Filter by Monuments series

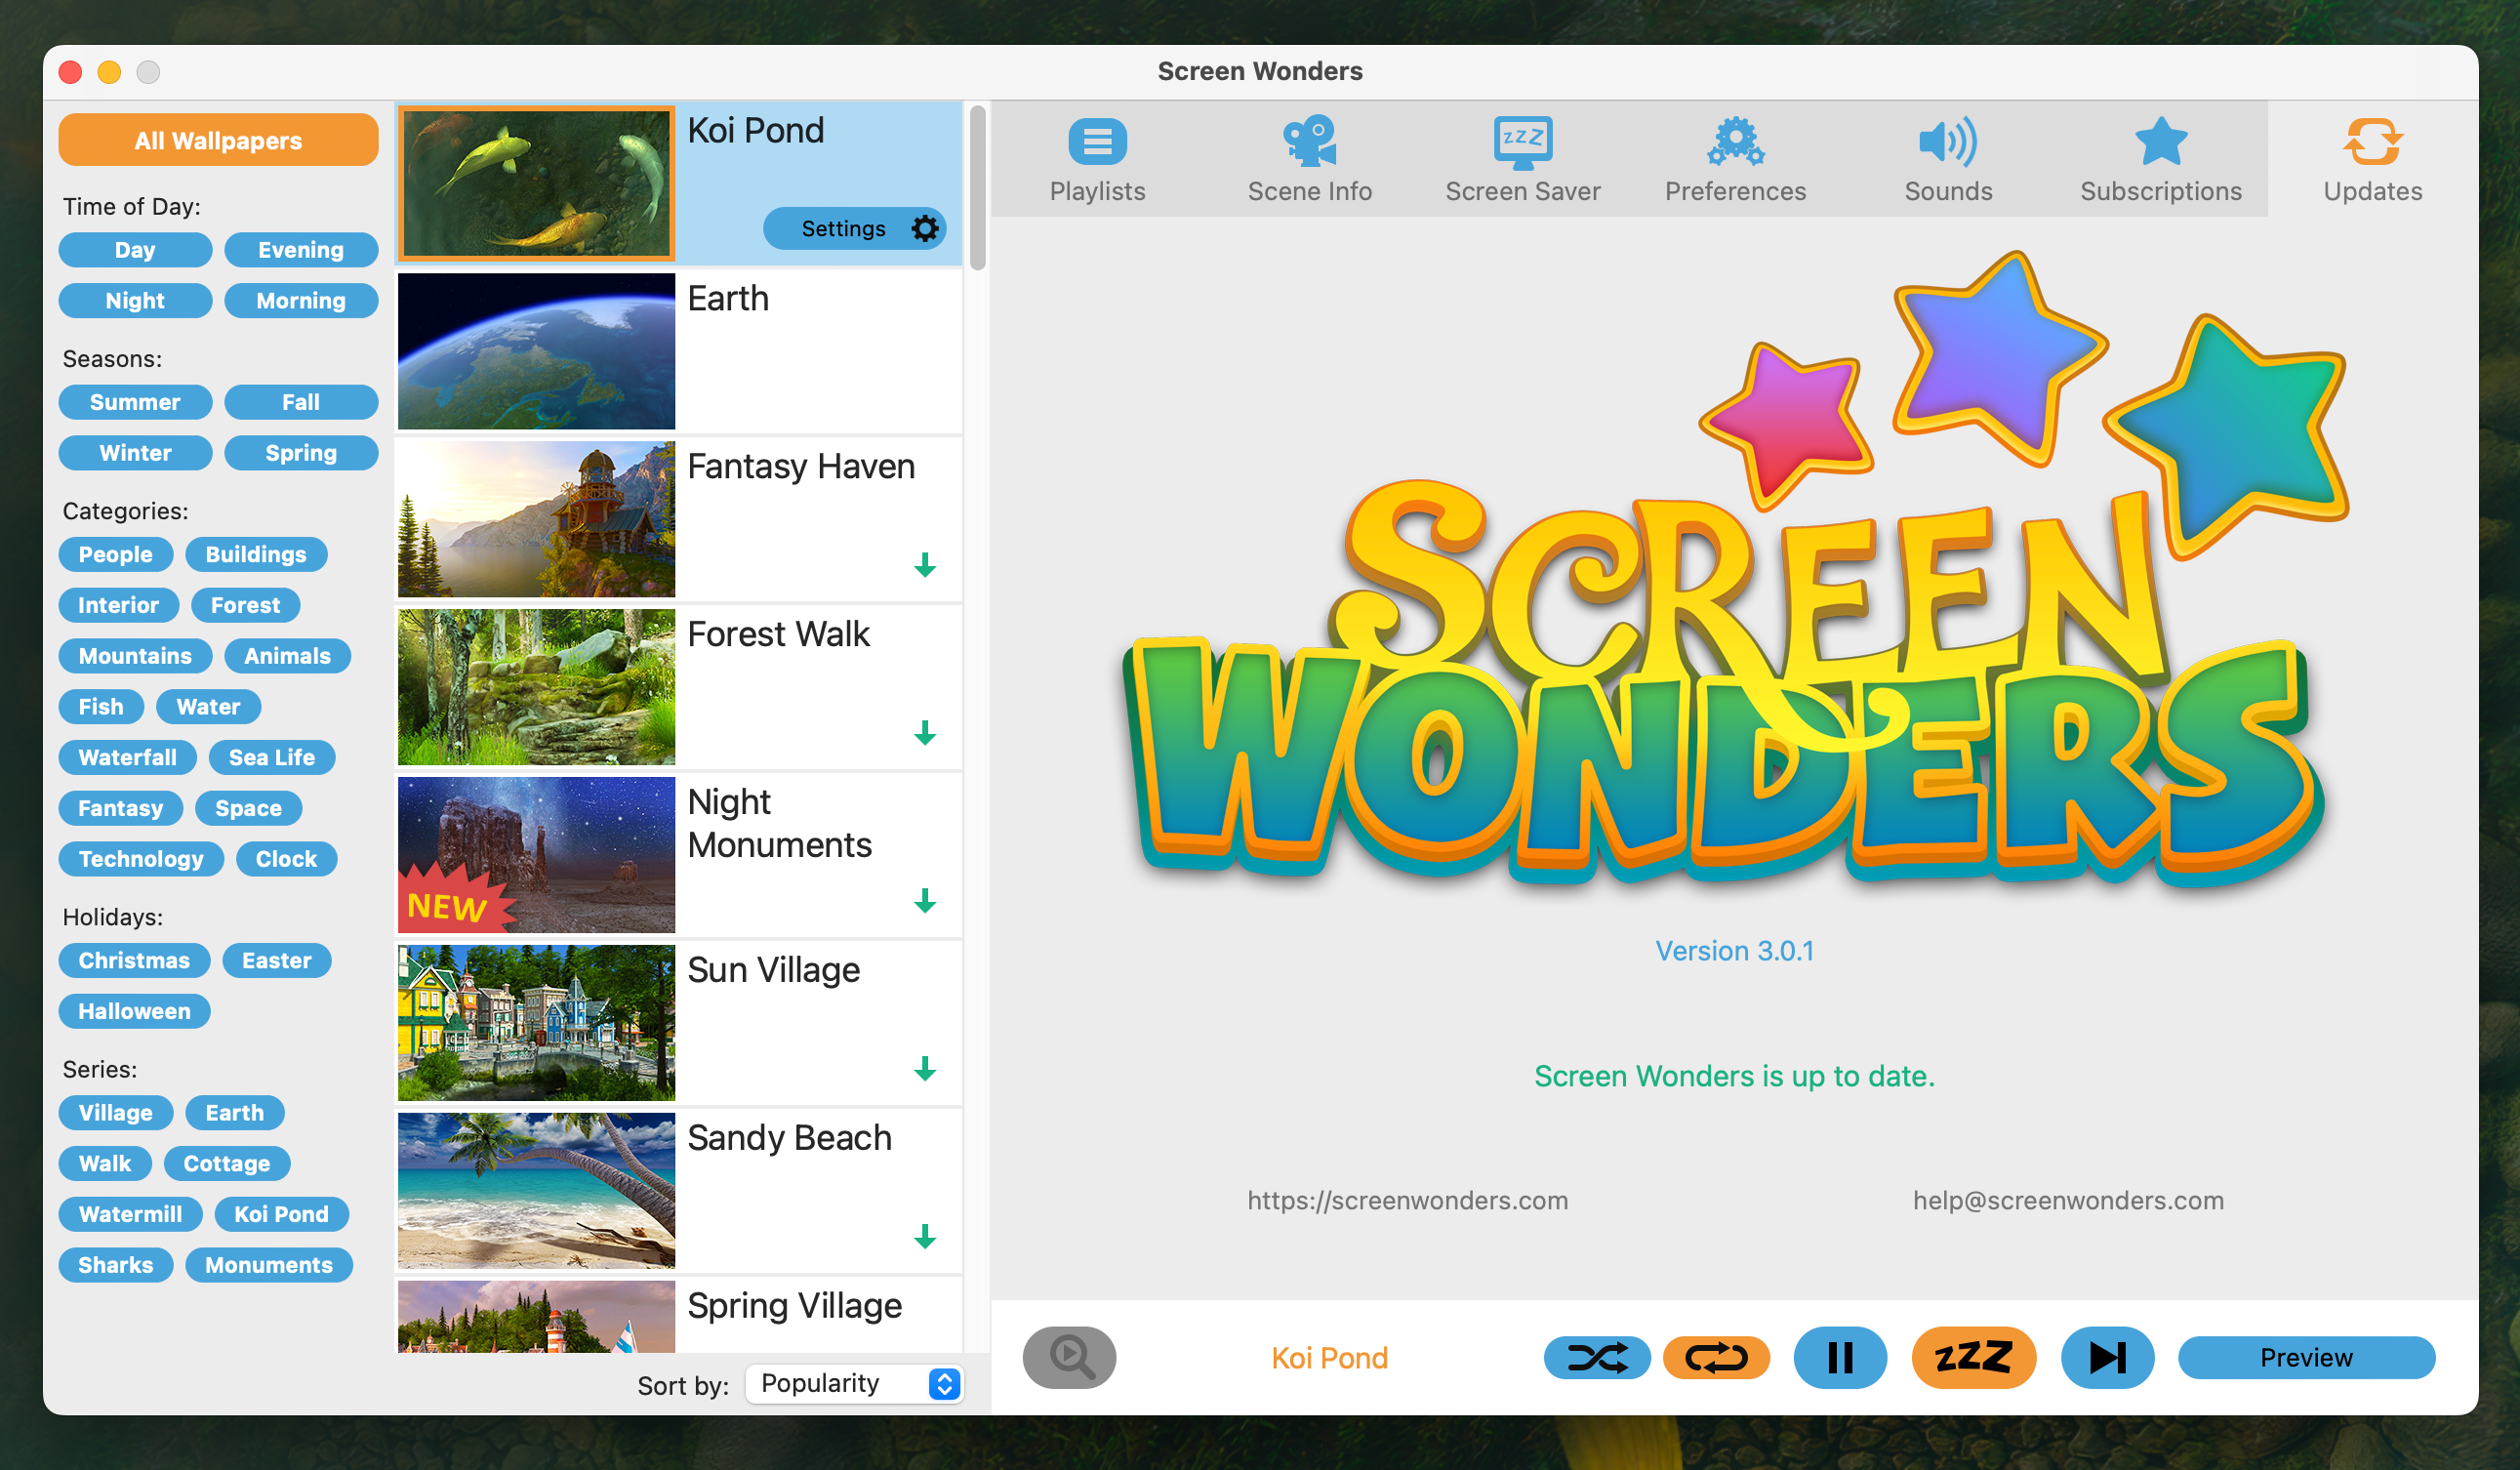pos(269,1265)
